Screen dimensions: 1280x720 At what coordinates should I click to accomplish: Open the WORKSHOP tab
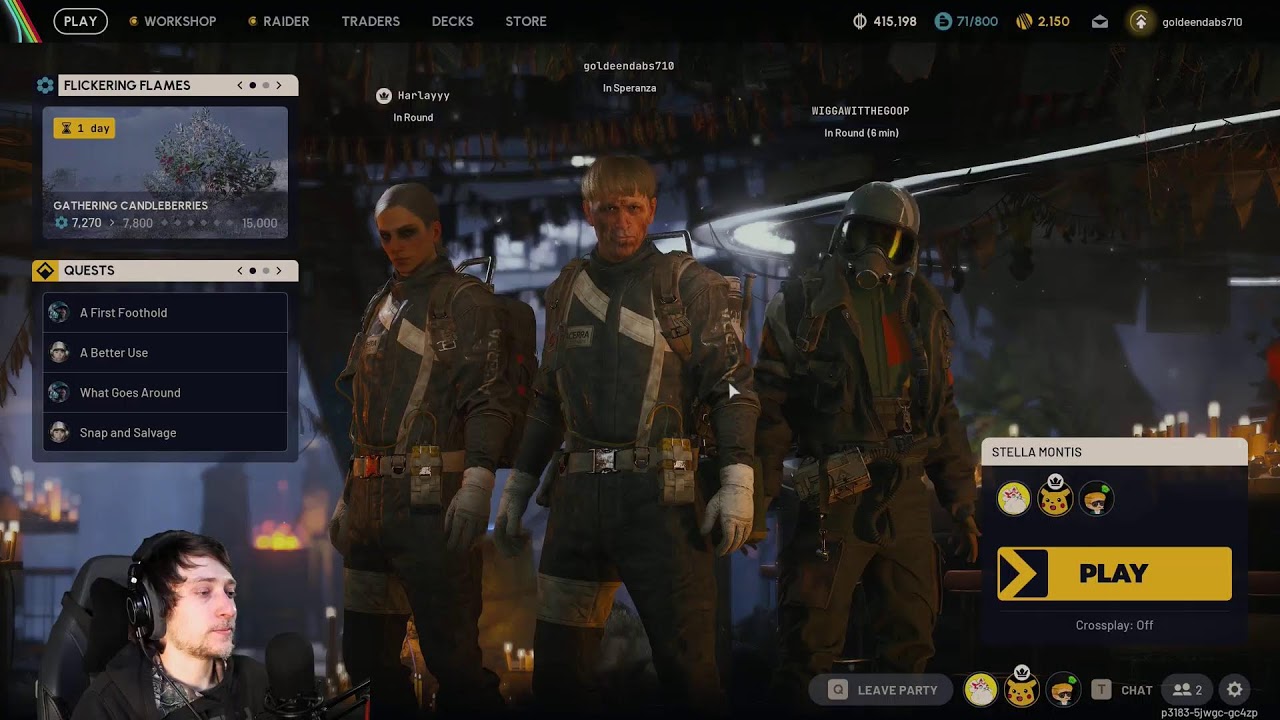[x=172, y=21]
